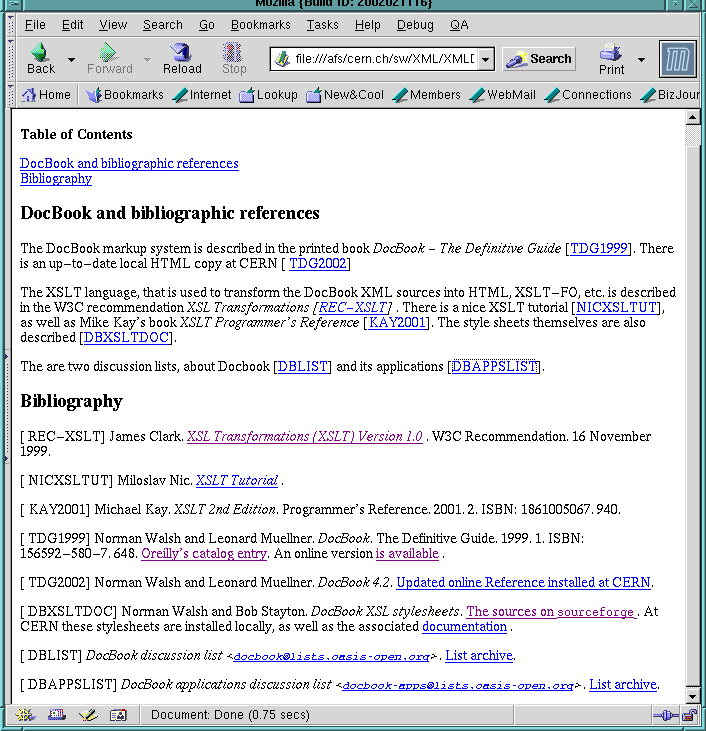Click the URL address input field

coord(385,59)
